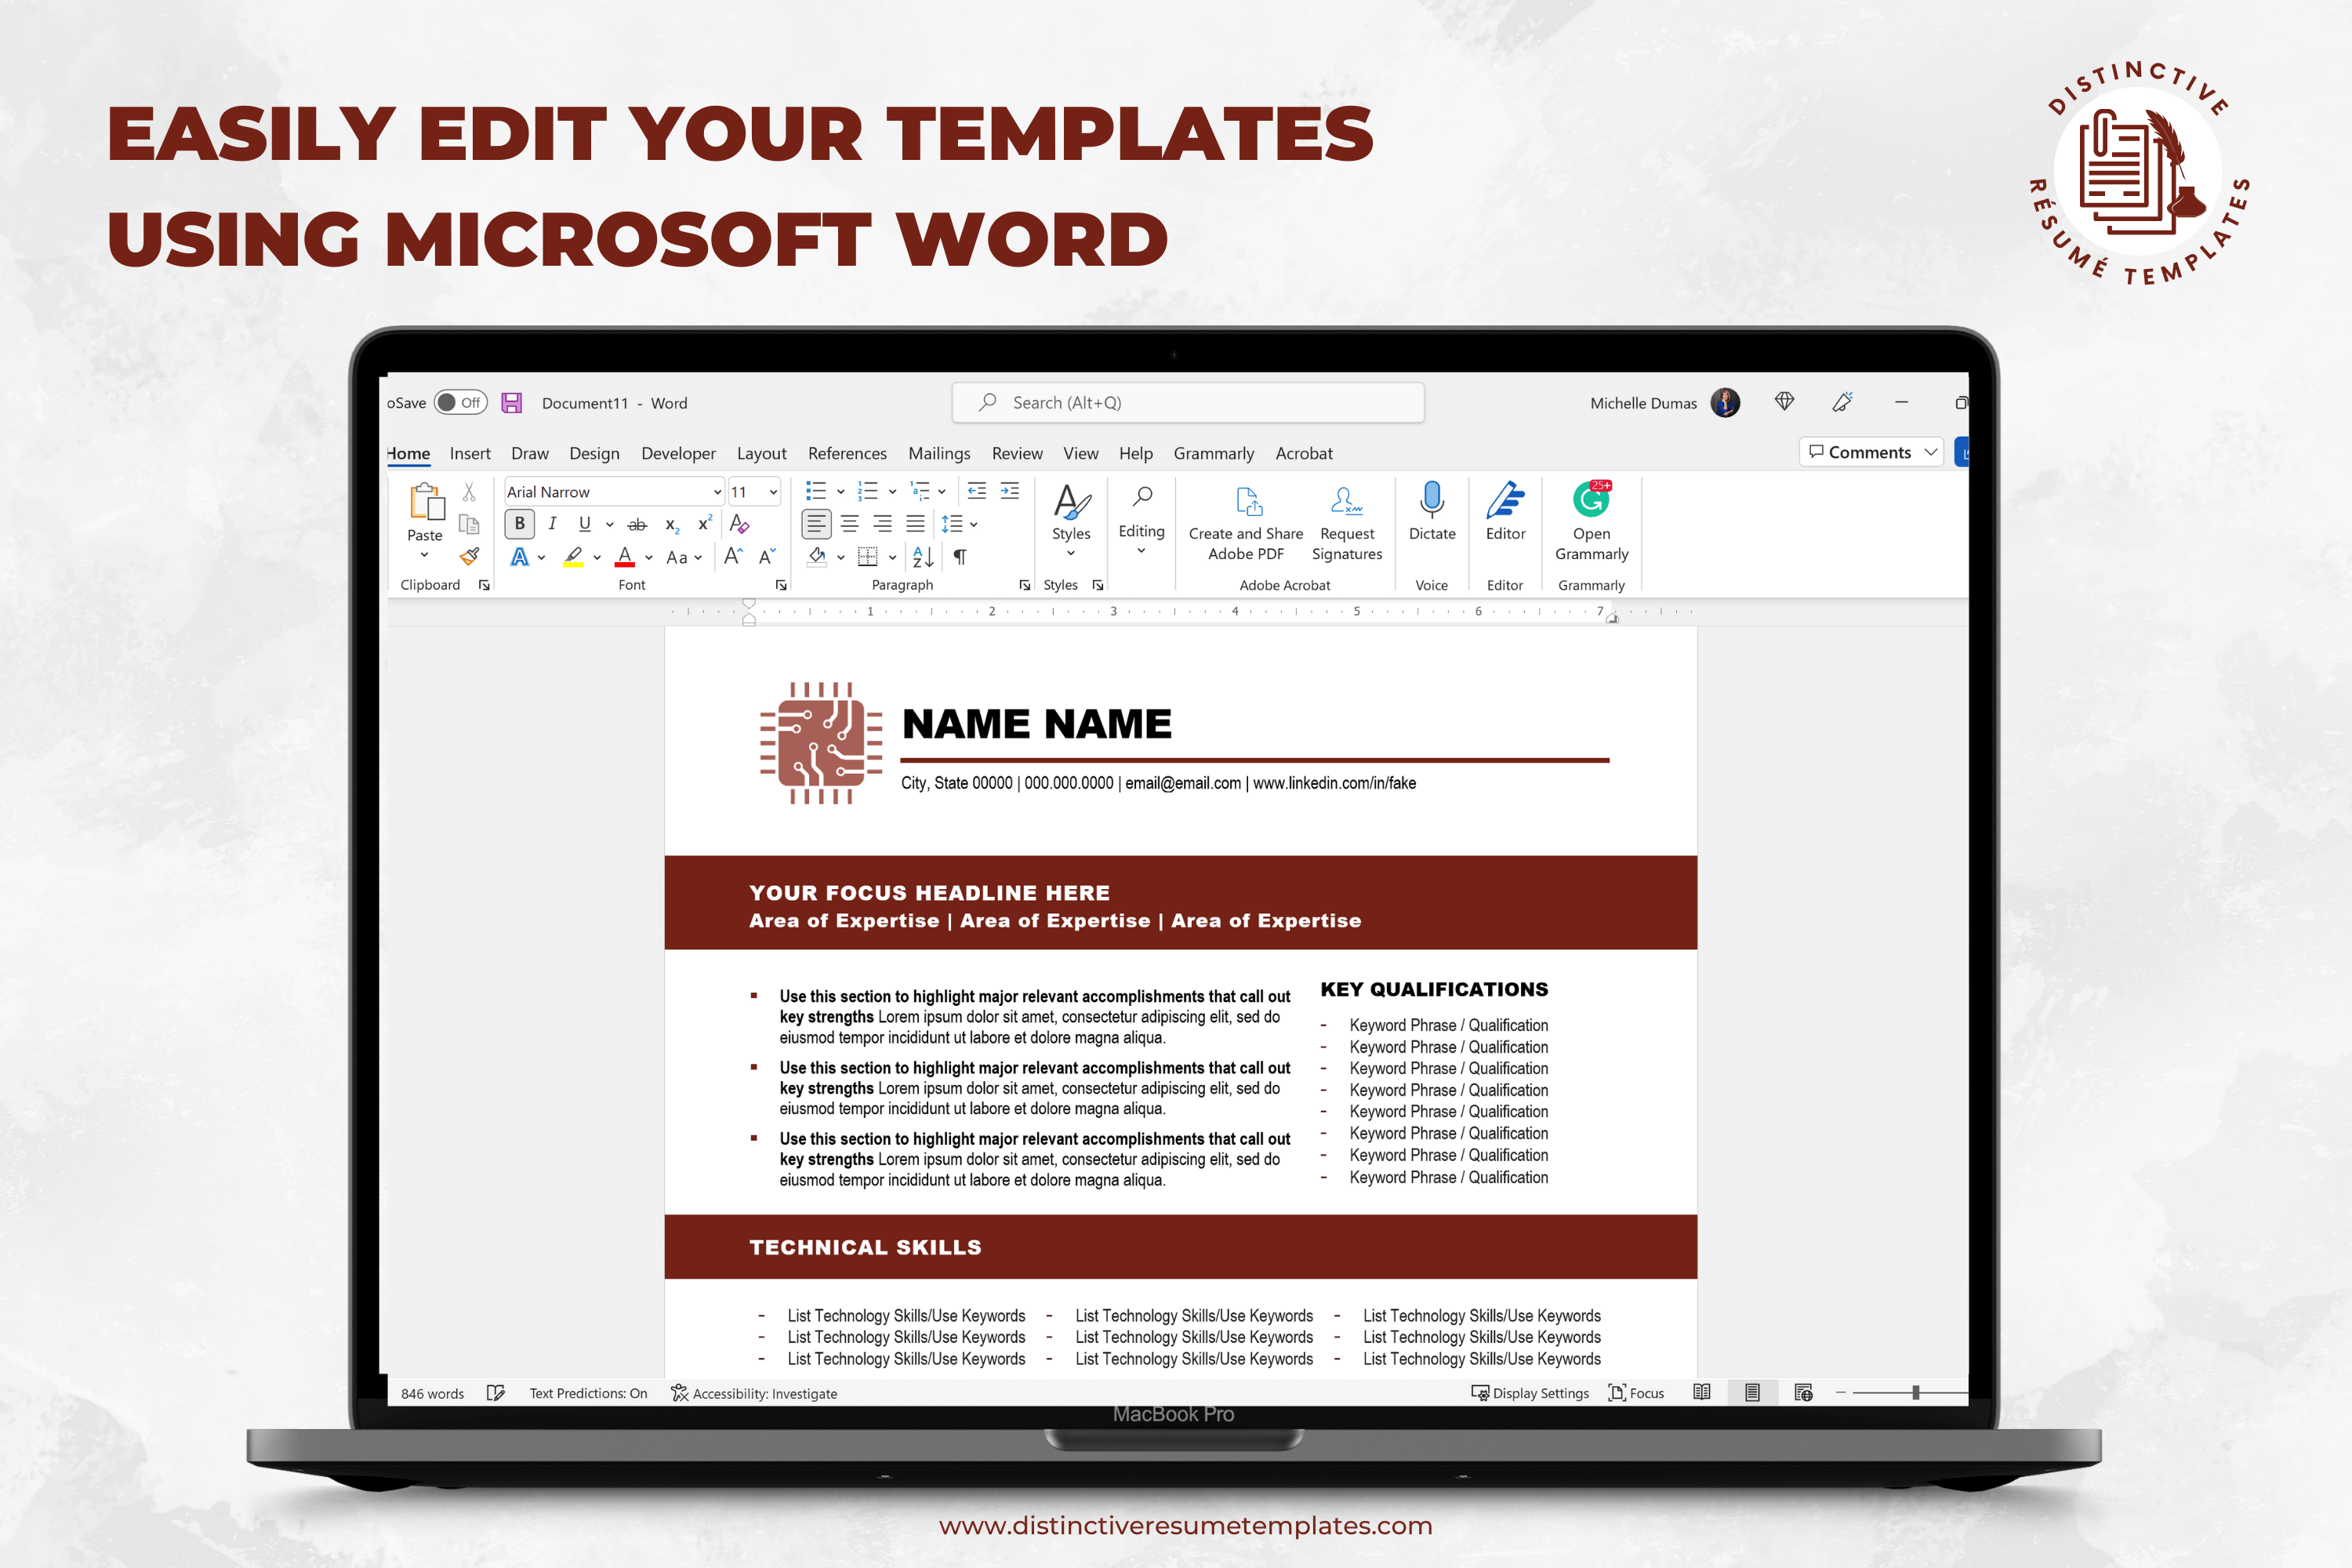Click the Comments button
Screen dimensions: 2352x1568
1870,452
